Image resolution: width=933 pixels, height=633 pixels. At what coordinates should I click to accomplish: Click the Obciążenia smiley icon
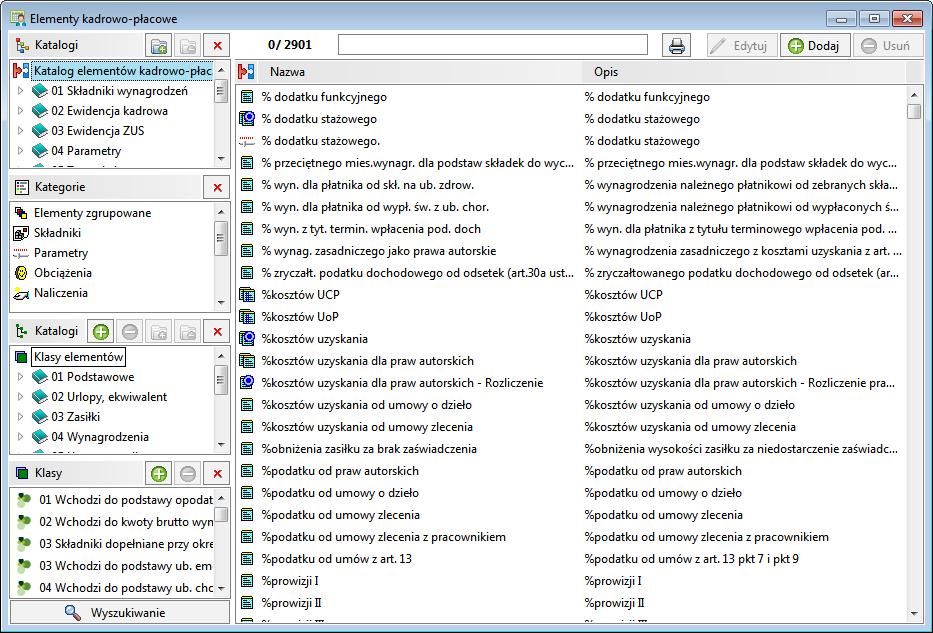point(21,273)
